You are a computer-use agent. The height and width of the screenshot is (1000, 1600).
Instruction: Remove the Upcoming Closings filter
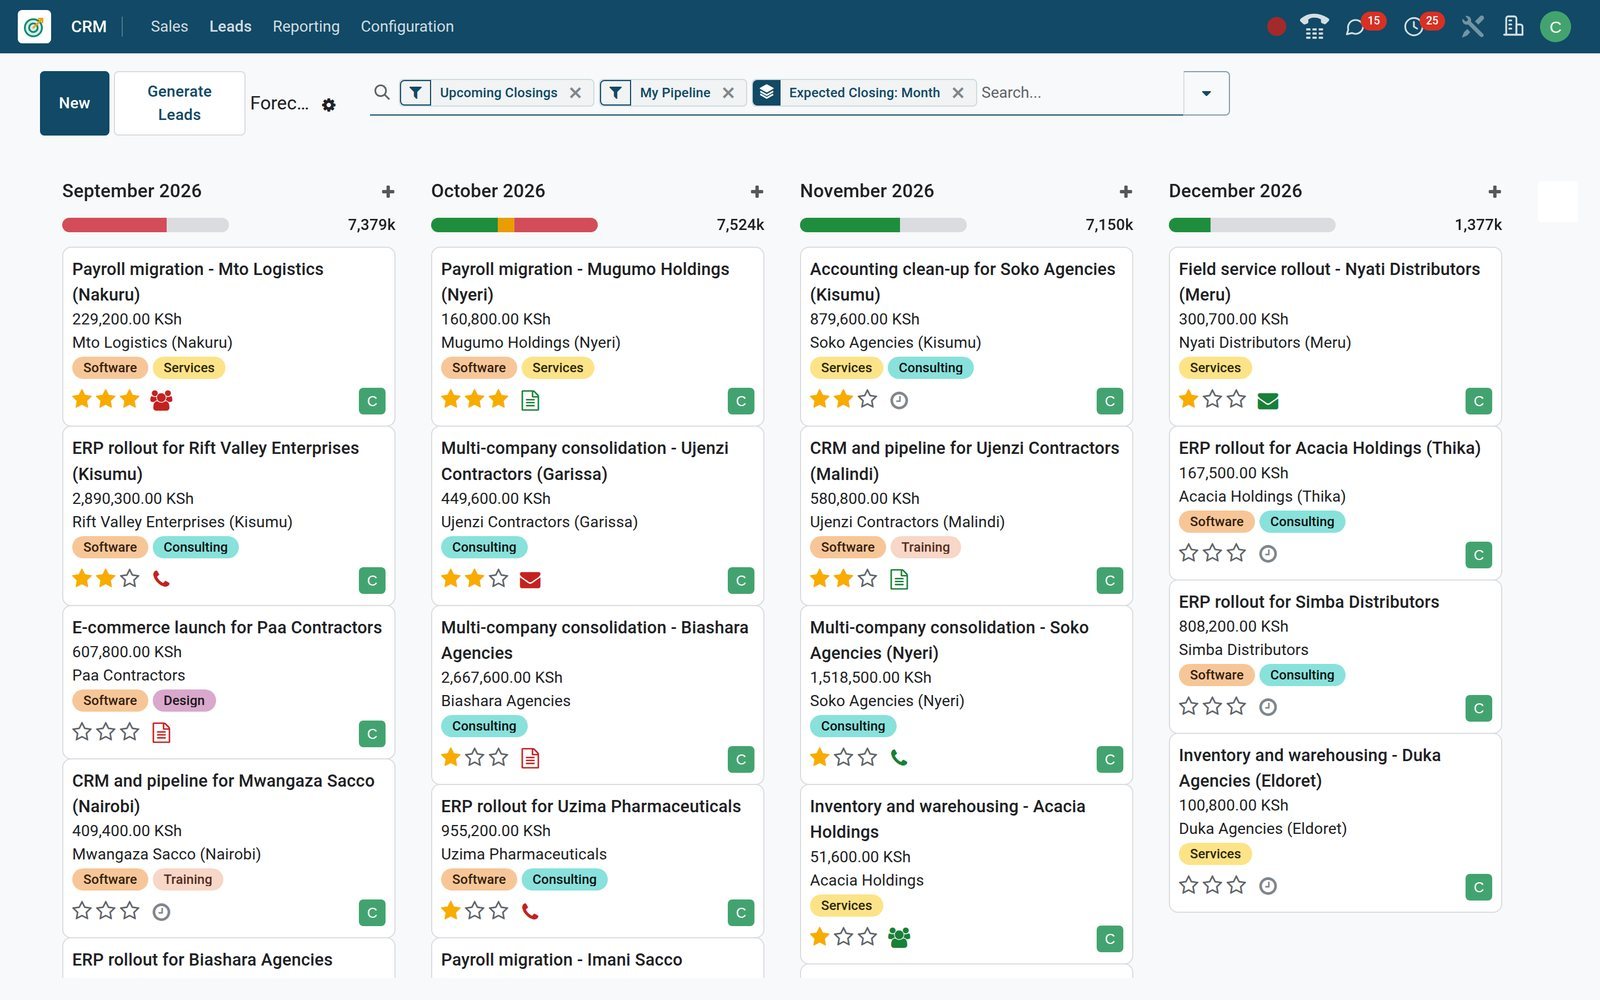tap(576, 93)
